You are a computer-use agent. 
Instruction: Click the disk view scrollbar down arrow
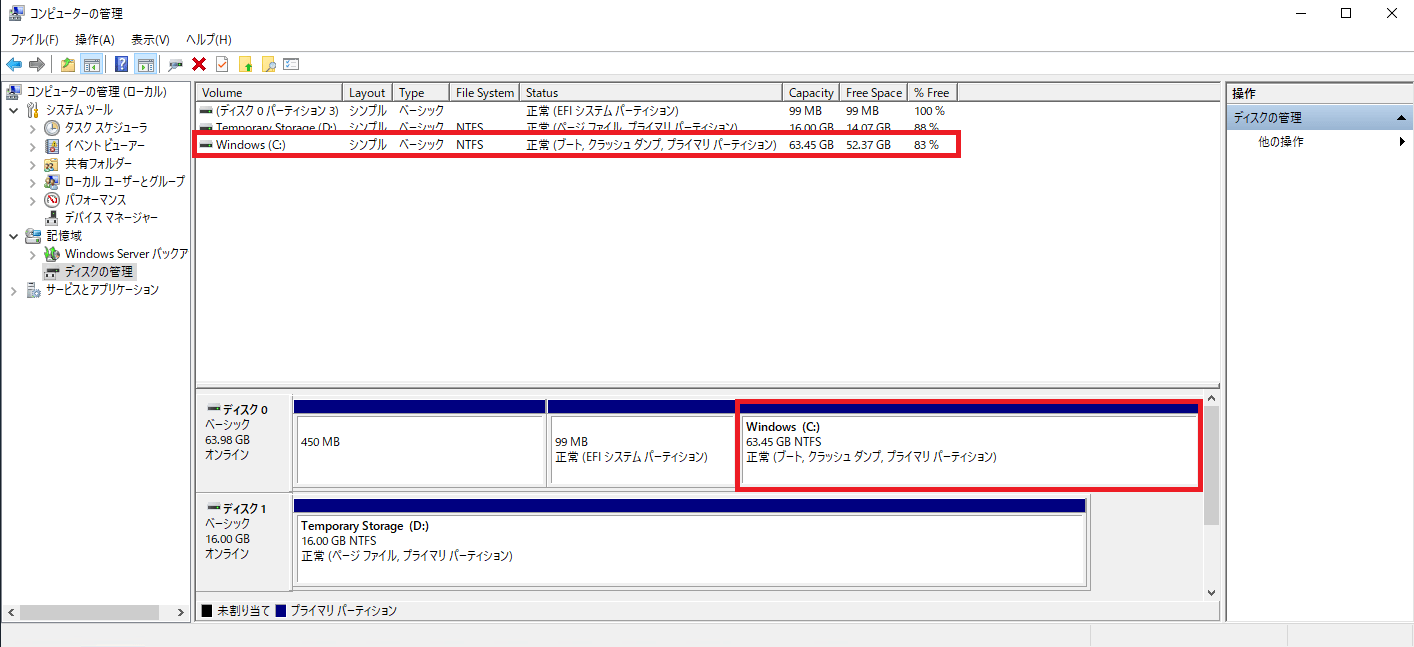coord(1211,592)
